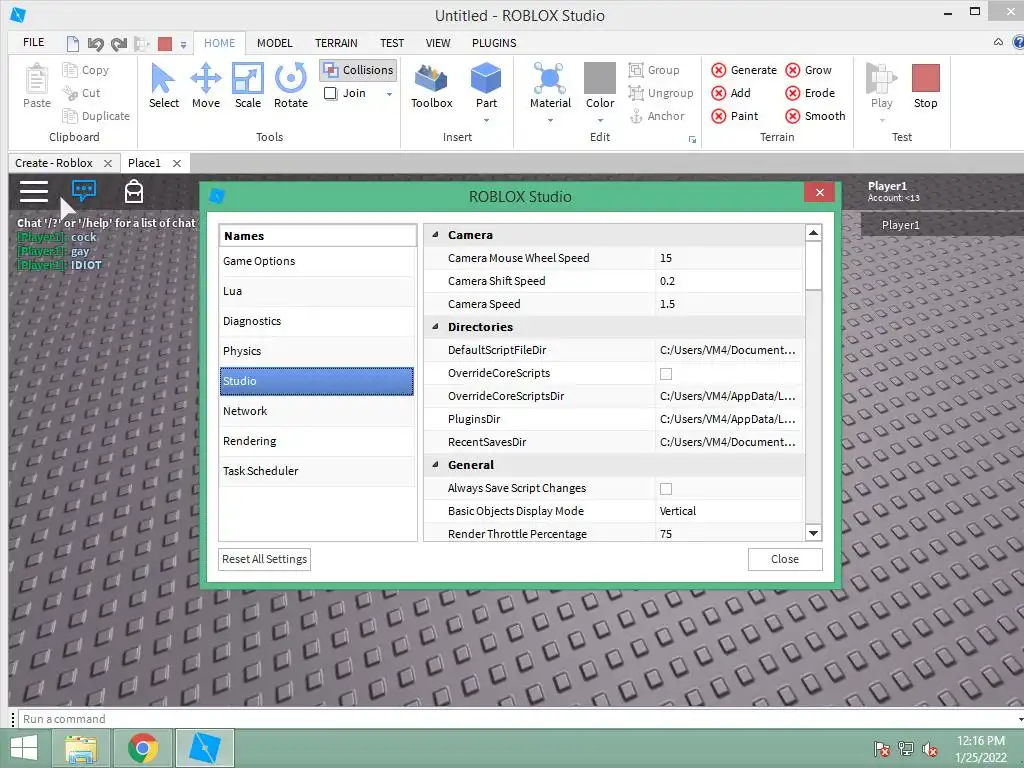This screenshot has width=1024, height=768.
Task: Select the Paint terrain tool
Action: (735, 116)
